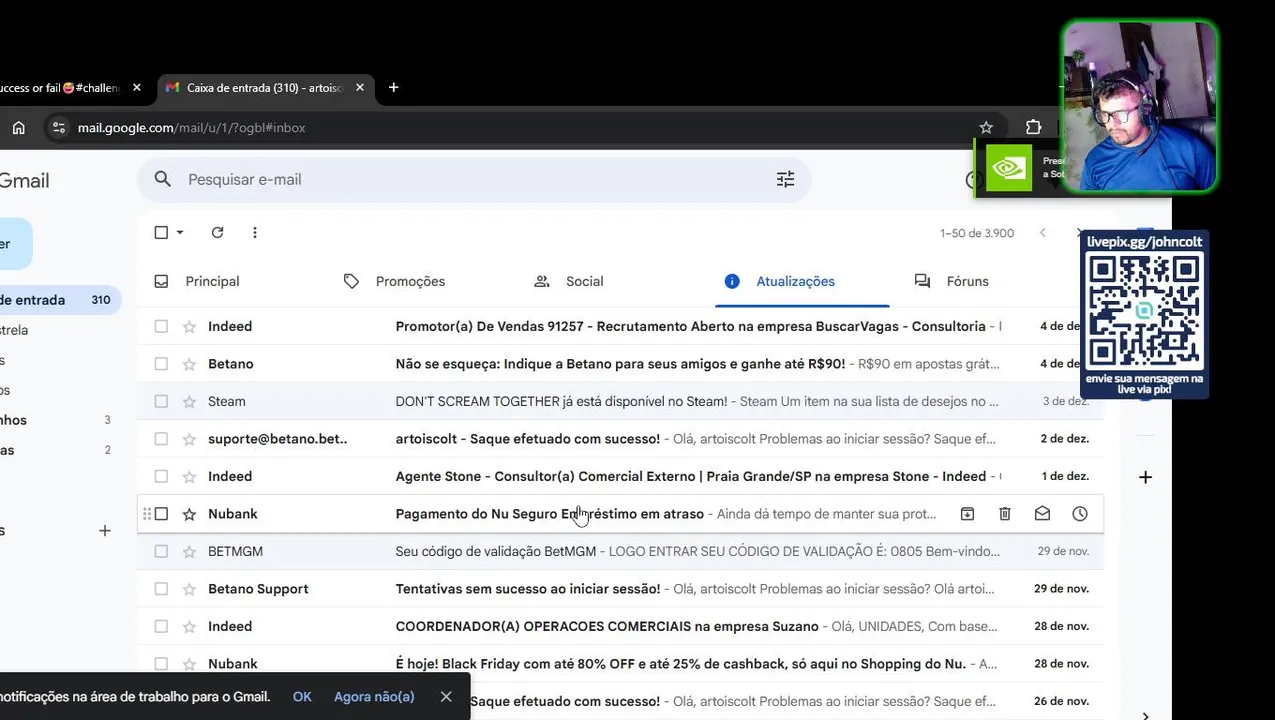Screen dimensions: 1275x720
Task: Open the browser extensions puzzle icon
Action: [1033, 127]
